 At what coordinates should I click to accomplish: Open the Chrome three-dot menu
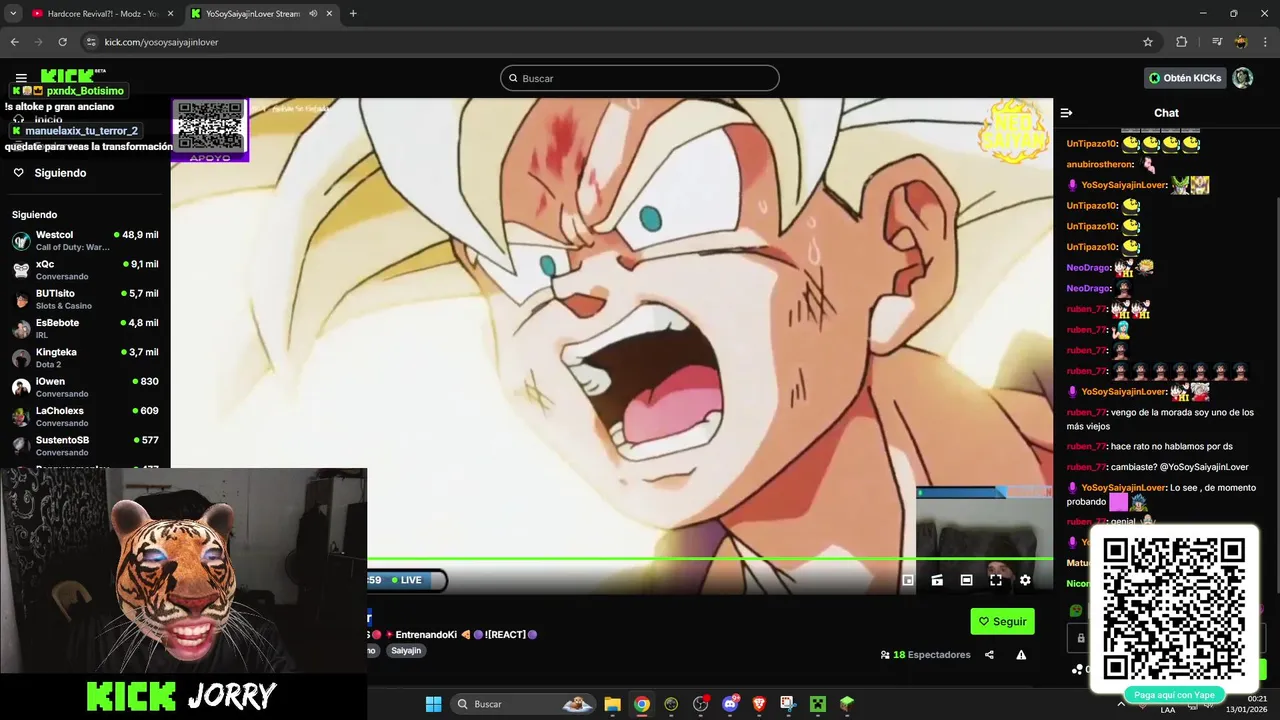[1265, 42]
